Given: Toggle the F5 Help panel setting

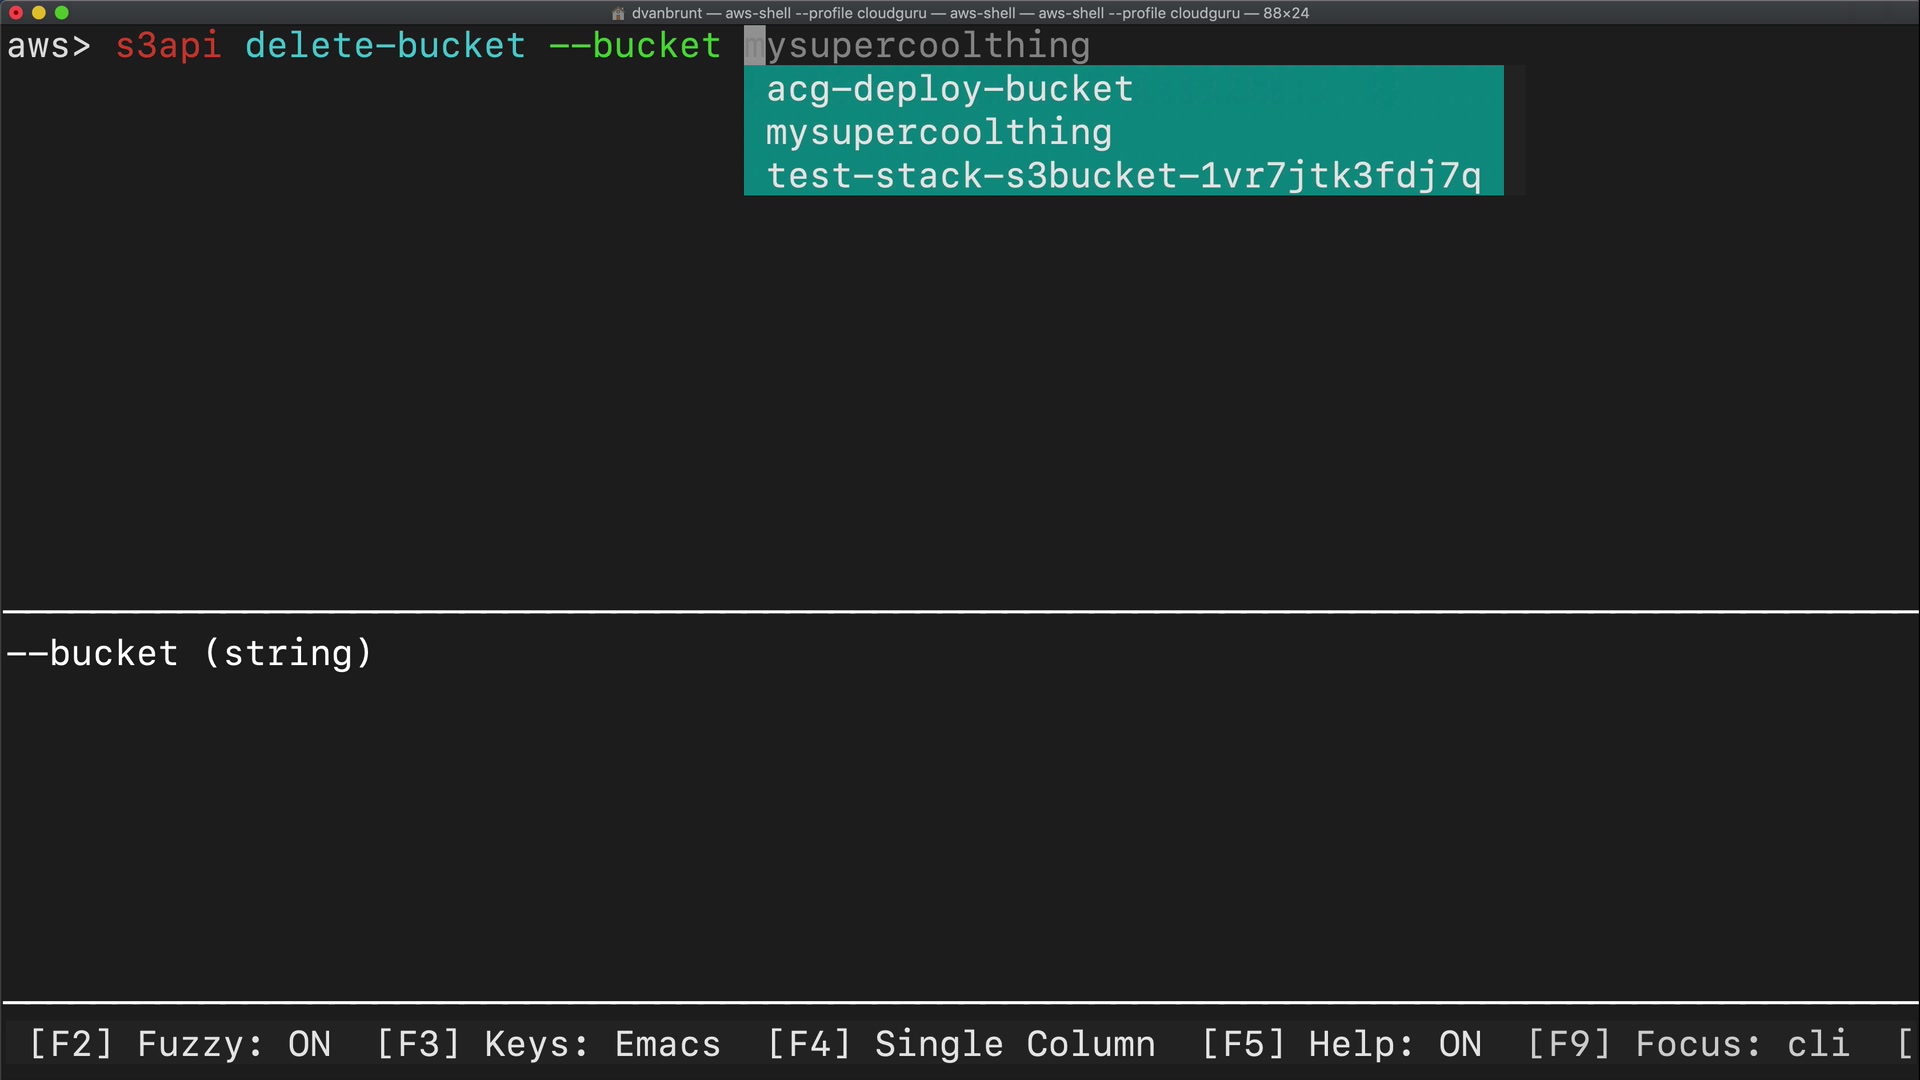Looking at the screenshot, I should point(1341,1044).
